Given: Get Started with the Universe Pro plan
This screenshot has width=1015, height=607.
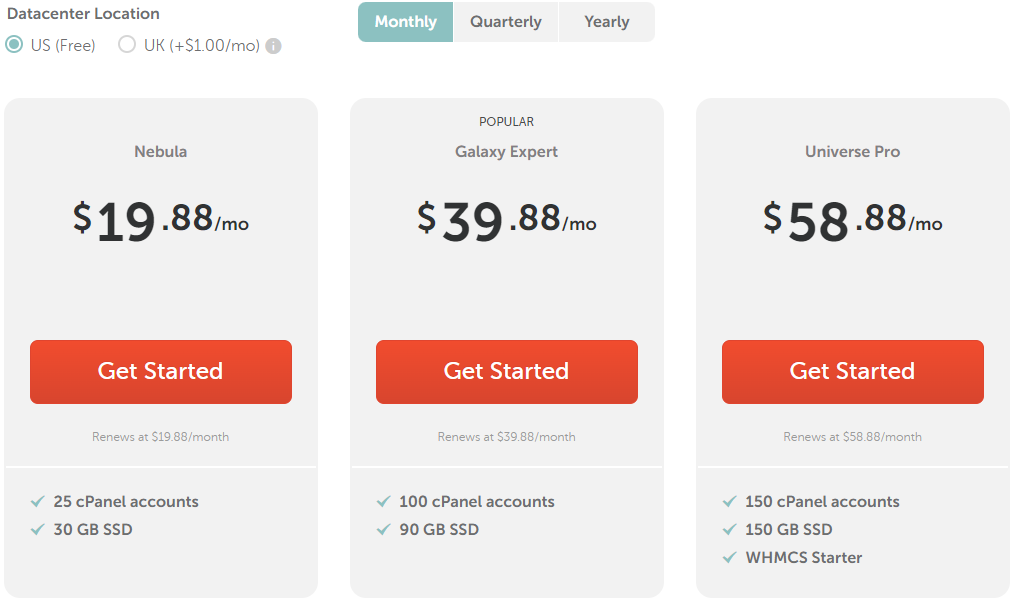Looking at the screenshot, I should click(x=853, y=372).
